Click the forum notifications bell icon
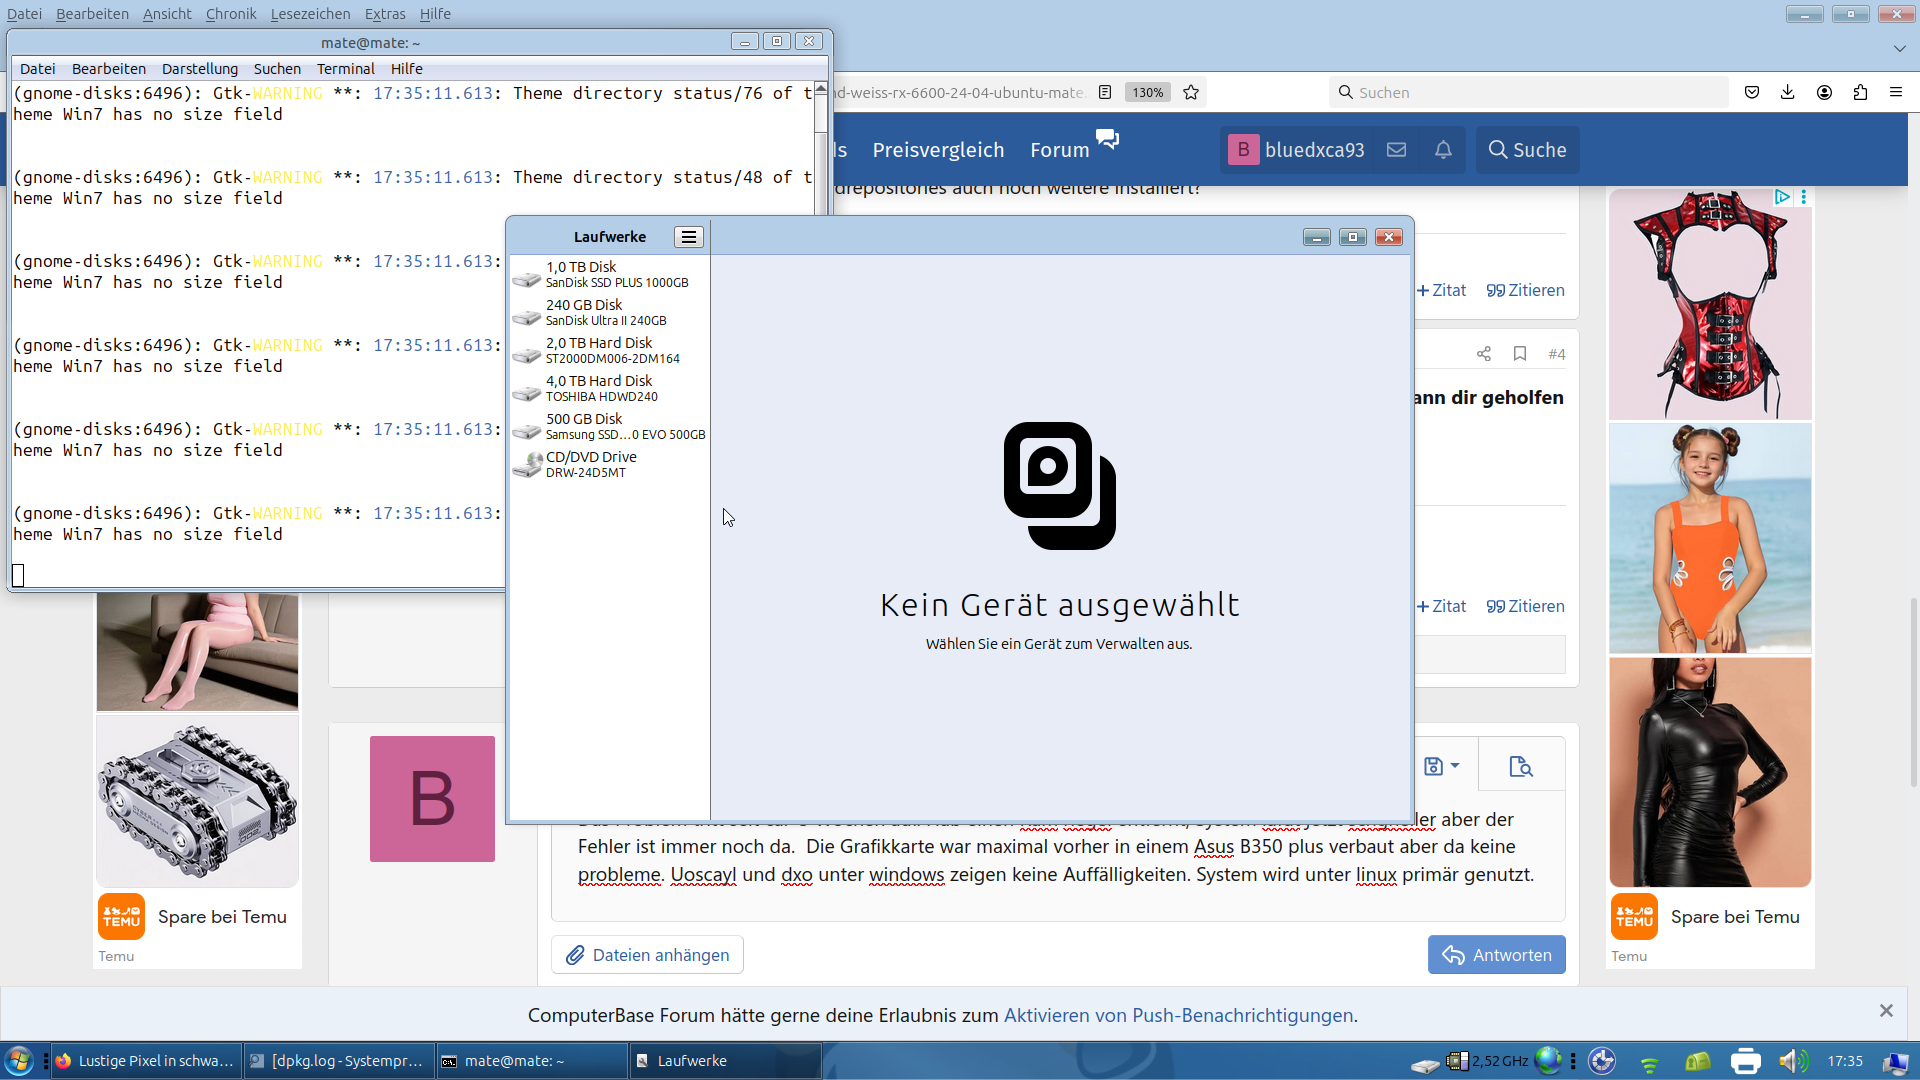 pyautogui.click(x=1443, y=150)
